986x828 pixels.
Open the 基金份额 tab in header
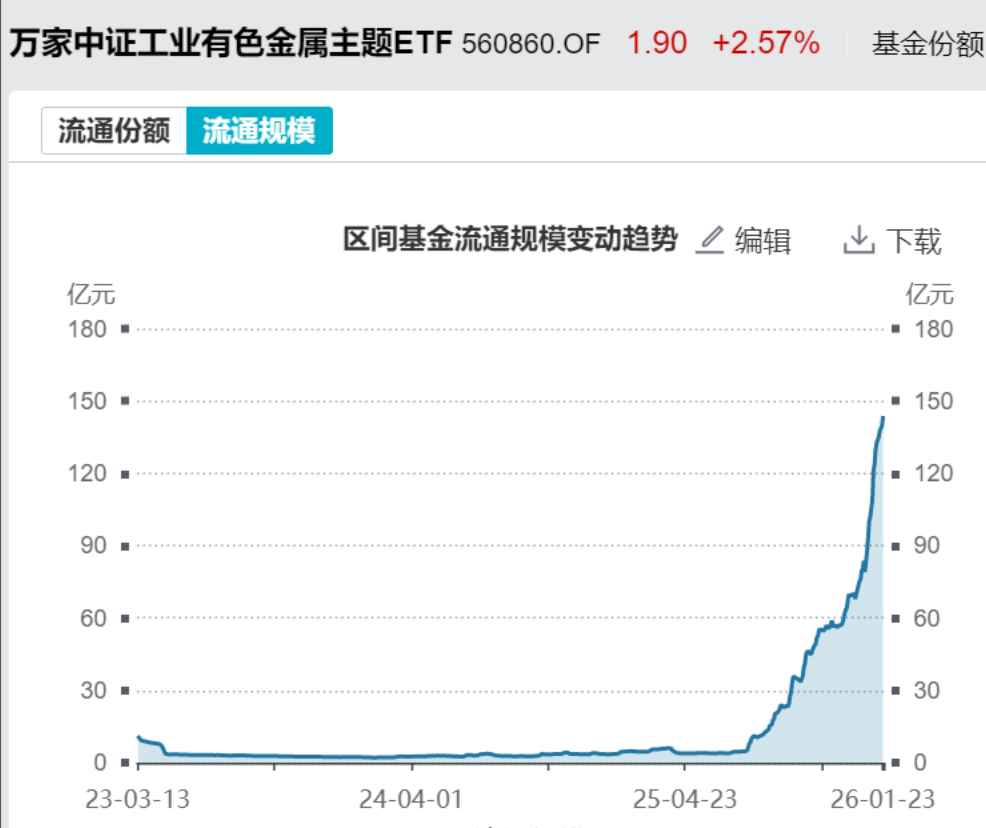click(x=927, y=44)
